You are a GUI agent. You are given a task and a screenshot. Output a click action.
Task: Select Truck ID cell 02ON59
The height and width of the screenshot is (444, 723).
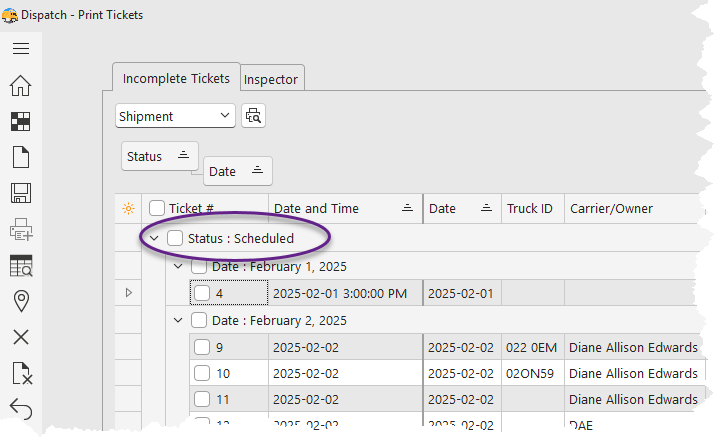(528, 373)
